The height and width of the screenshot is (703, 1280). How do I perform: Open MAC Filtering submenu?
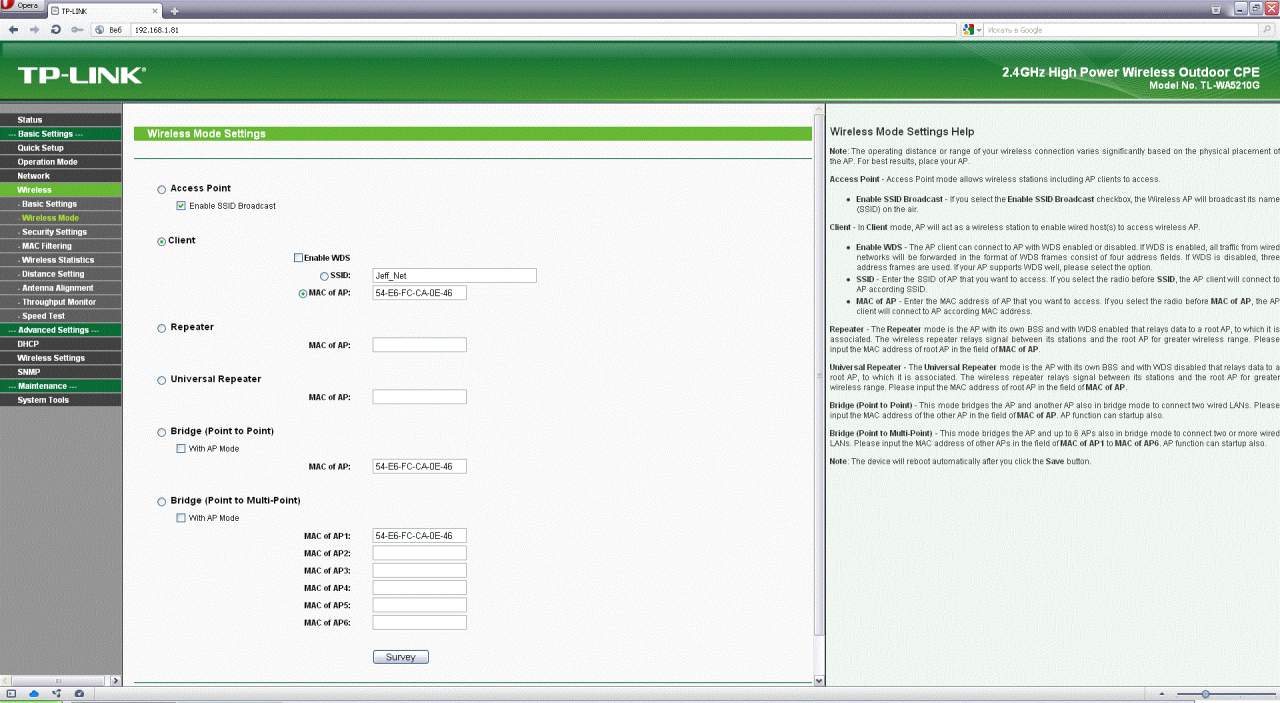[x=61, y=246]
